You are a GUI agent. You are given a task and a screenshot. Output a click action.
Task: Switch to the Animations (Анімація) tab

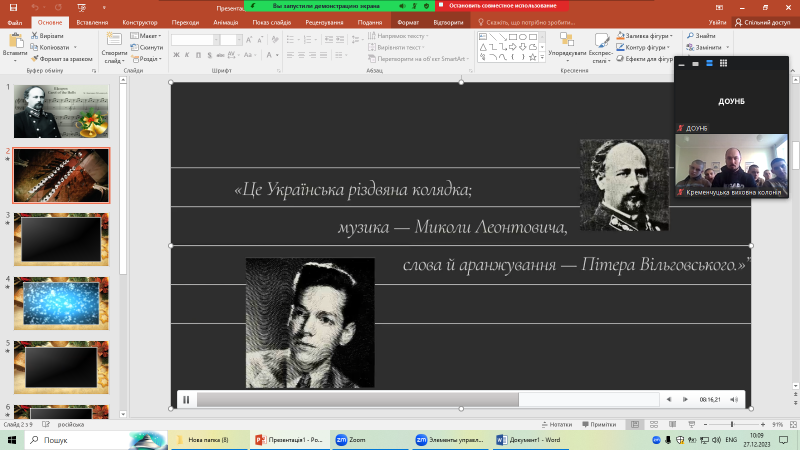(226, 22)
